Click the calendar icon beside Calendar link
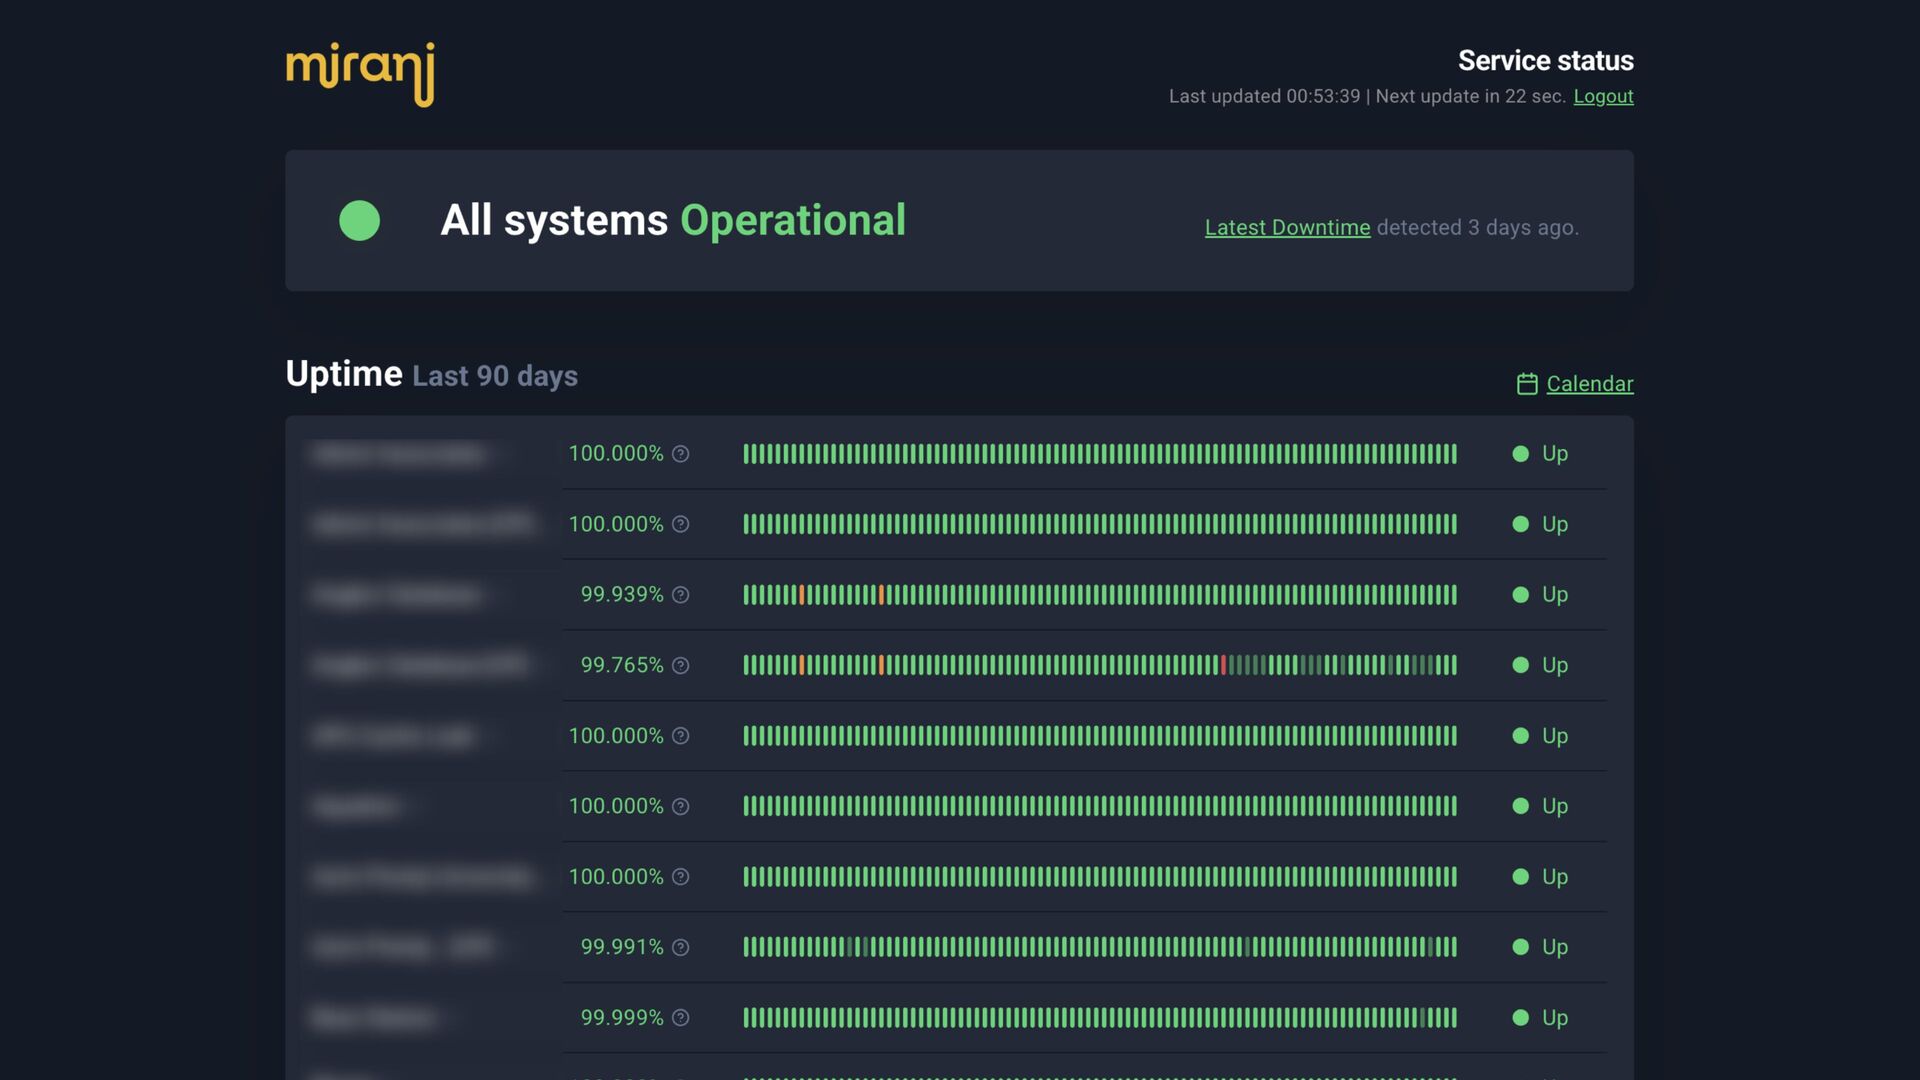Viewport: 1920px width, 1080px height. point(1526,384)
